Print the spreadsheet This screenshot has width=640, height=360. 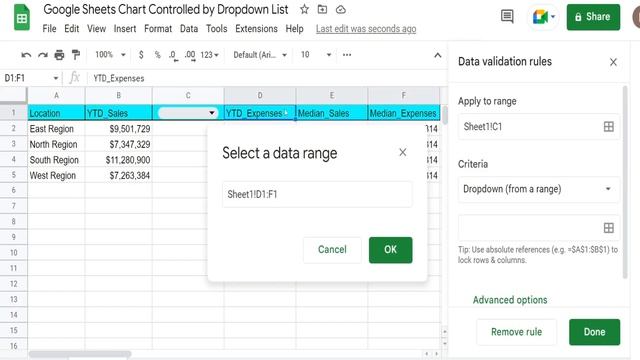pyautogui.click(x=59, y=55)
